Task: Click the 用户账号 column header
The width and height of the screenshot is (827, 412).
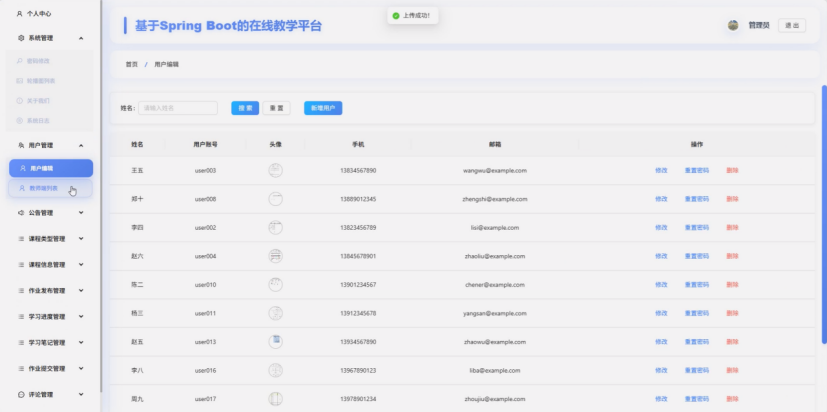Action: point(205,144)
